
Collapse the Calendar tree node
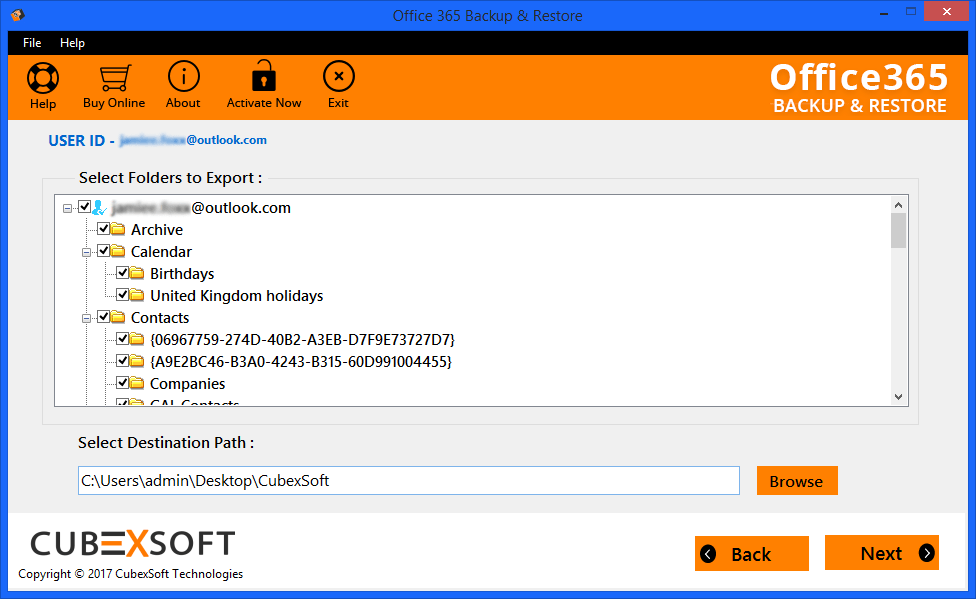click(87, 252)
